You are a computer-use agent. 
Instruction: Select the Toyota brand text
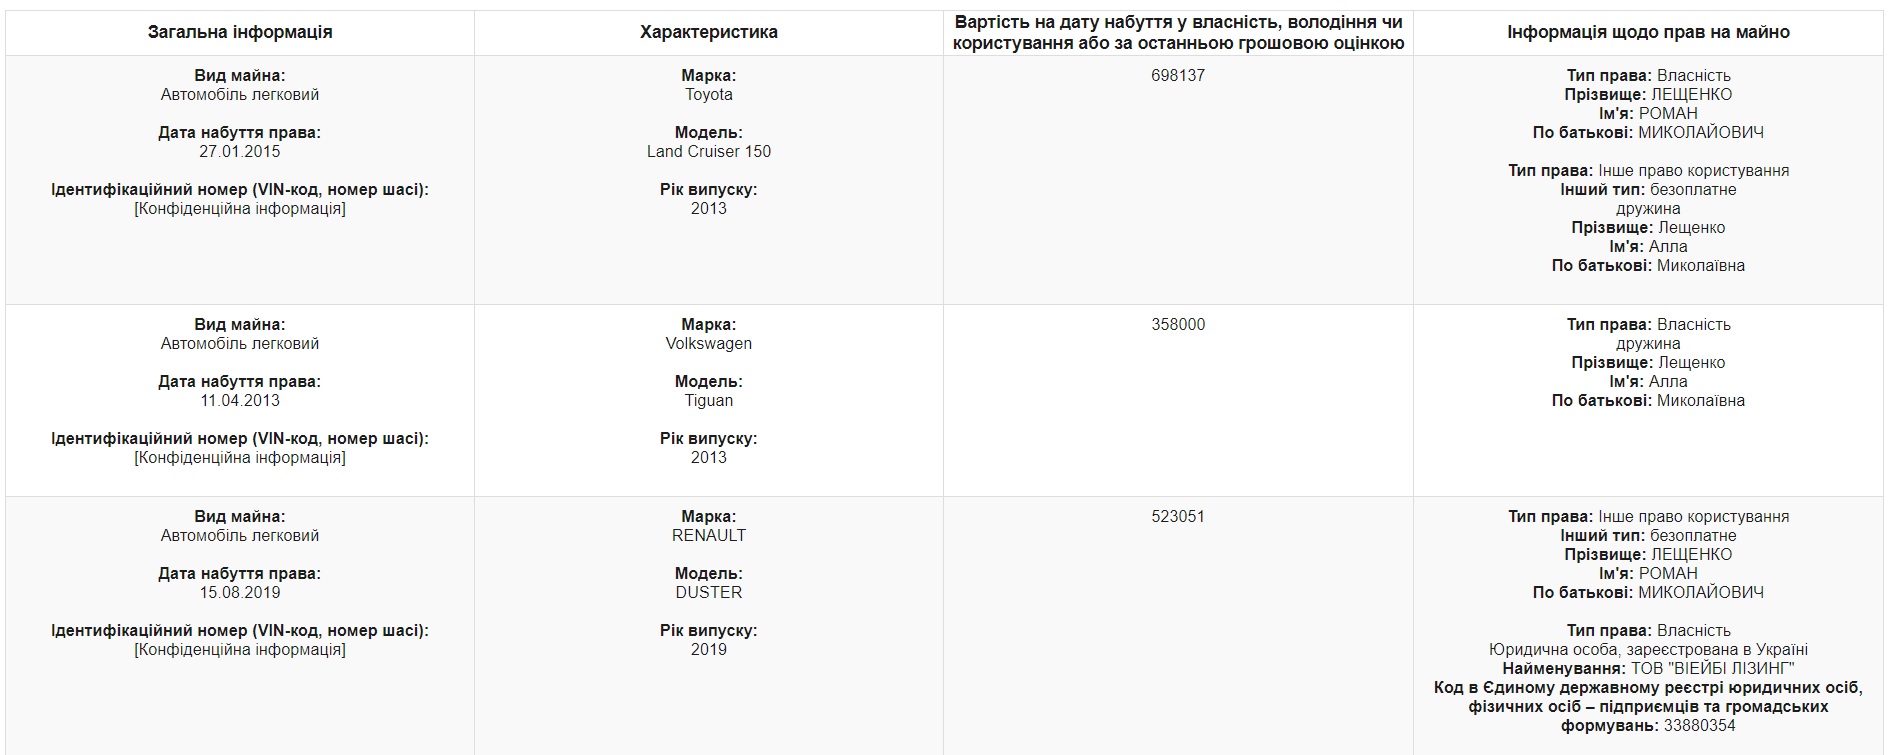pos(709,94)
